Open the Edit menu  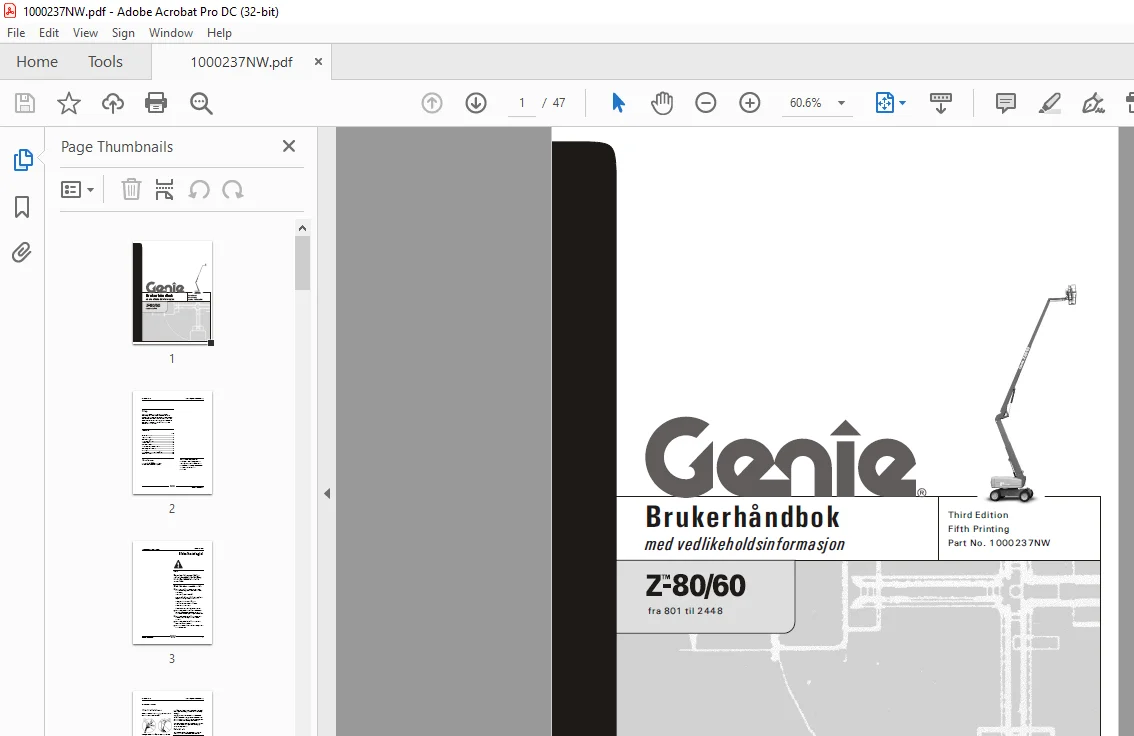[x=49, y=33]
